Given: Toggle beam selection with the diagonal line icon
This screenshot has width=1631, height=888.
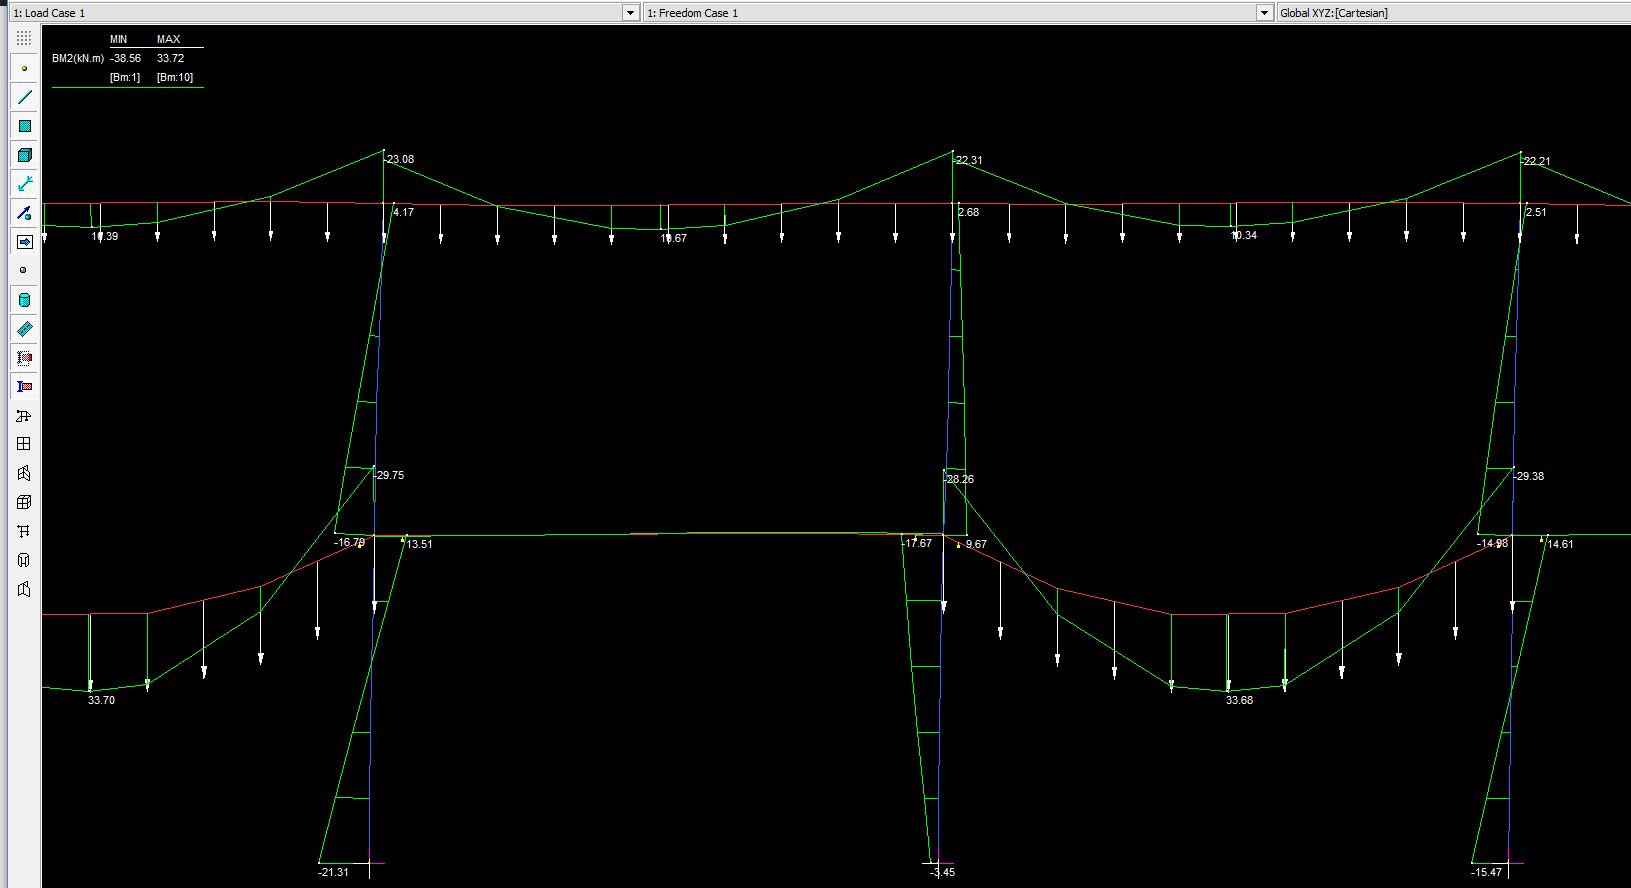Looking at the screenshot, I should 24,97.
